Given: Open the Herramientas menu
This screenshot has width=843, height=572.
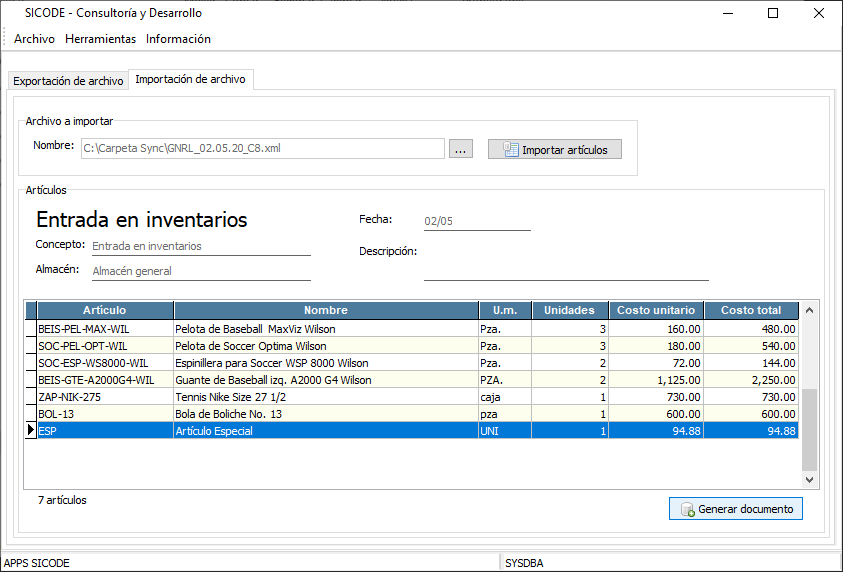Looking at the screenshot, I should pyautogui.click(x=100, y=39).
